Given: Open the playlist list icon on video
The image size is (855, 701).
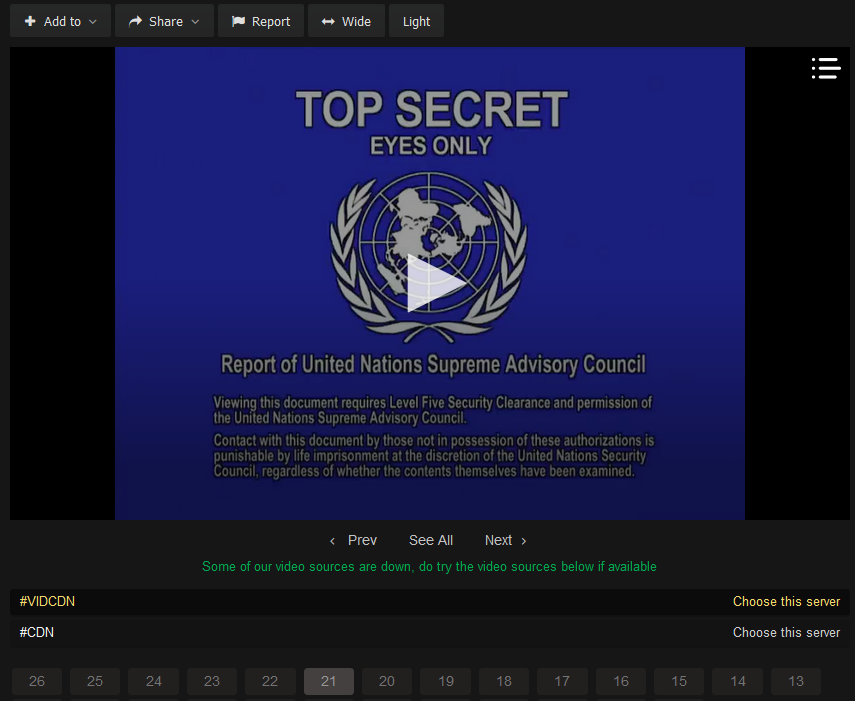Looking at the screenshot, I should (x=826, y=69).
